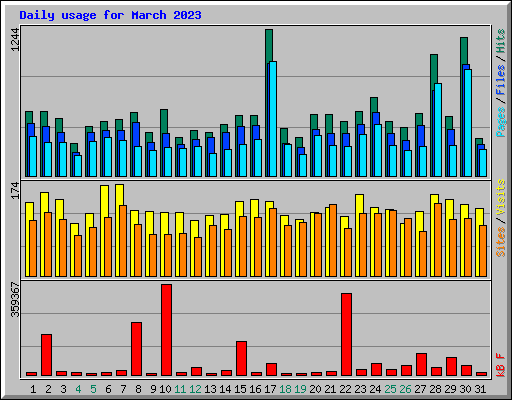Click weekend day label 26

(405, 389)
